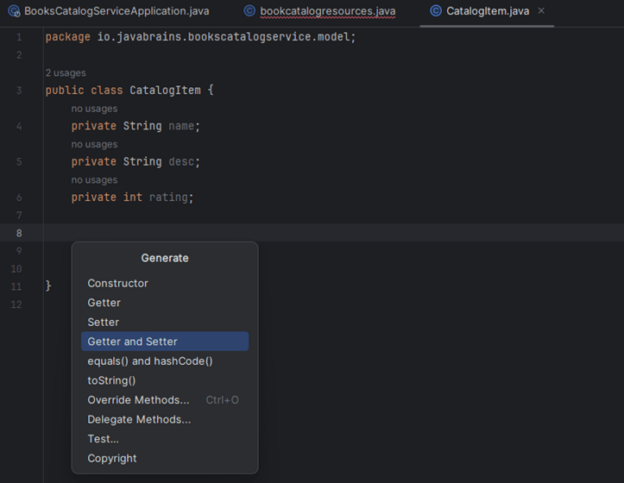Generate equals() and hashCode() methods
This screenshot has width=624, height=483.
tap(150, 361)
